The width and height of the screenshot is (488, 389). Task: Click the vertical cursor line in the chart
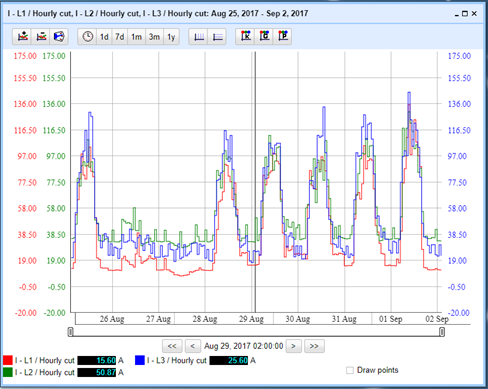tap(255, 182)
